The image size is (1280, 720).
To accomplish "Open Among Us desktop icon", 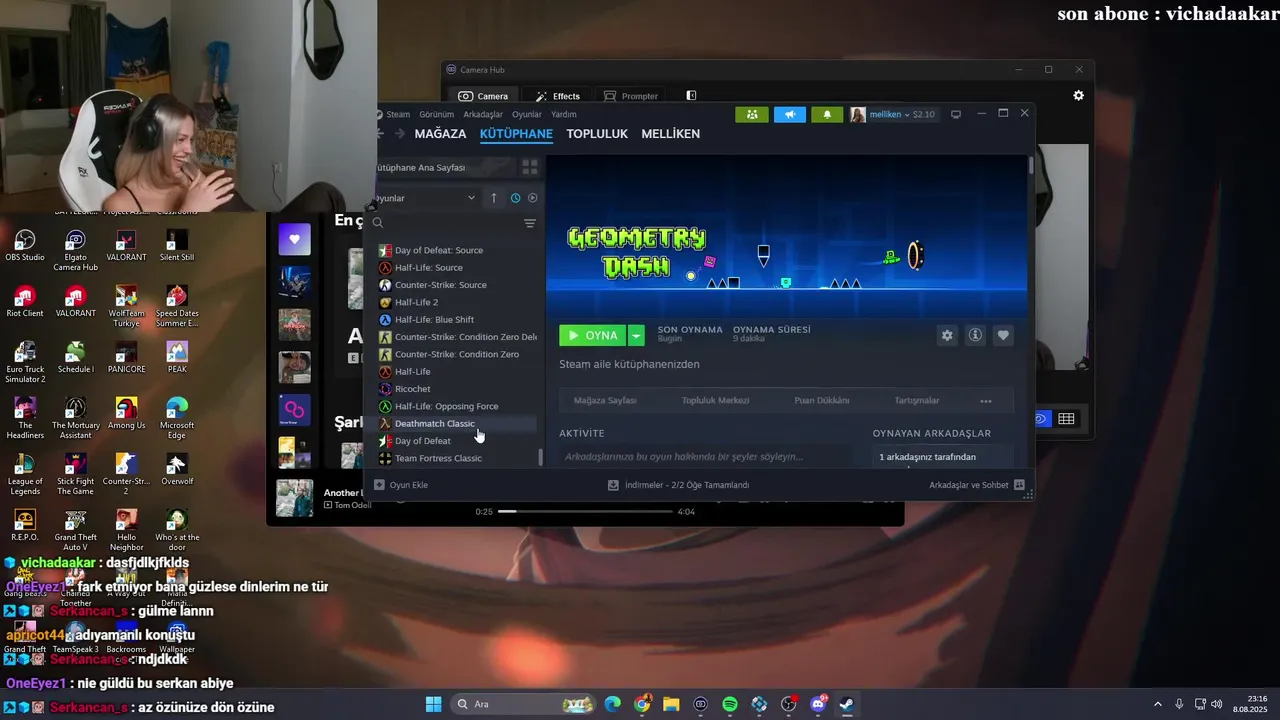I will 126,414.
